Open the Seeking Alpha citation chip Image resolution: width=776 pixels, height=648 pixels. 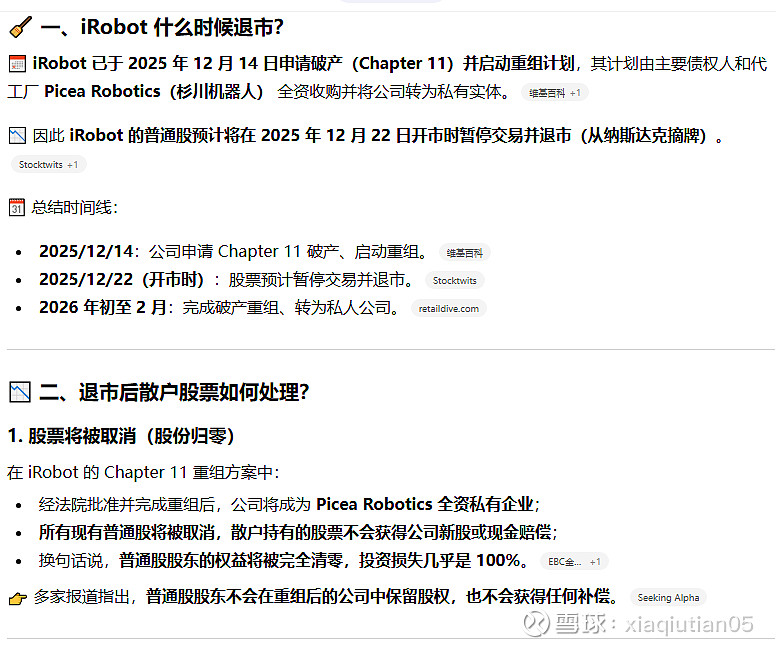(x=668, y=598)
